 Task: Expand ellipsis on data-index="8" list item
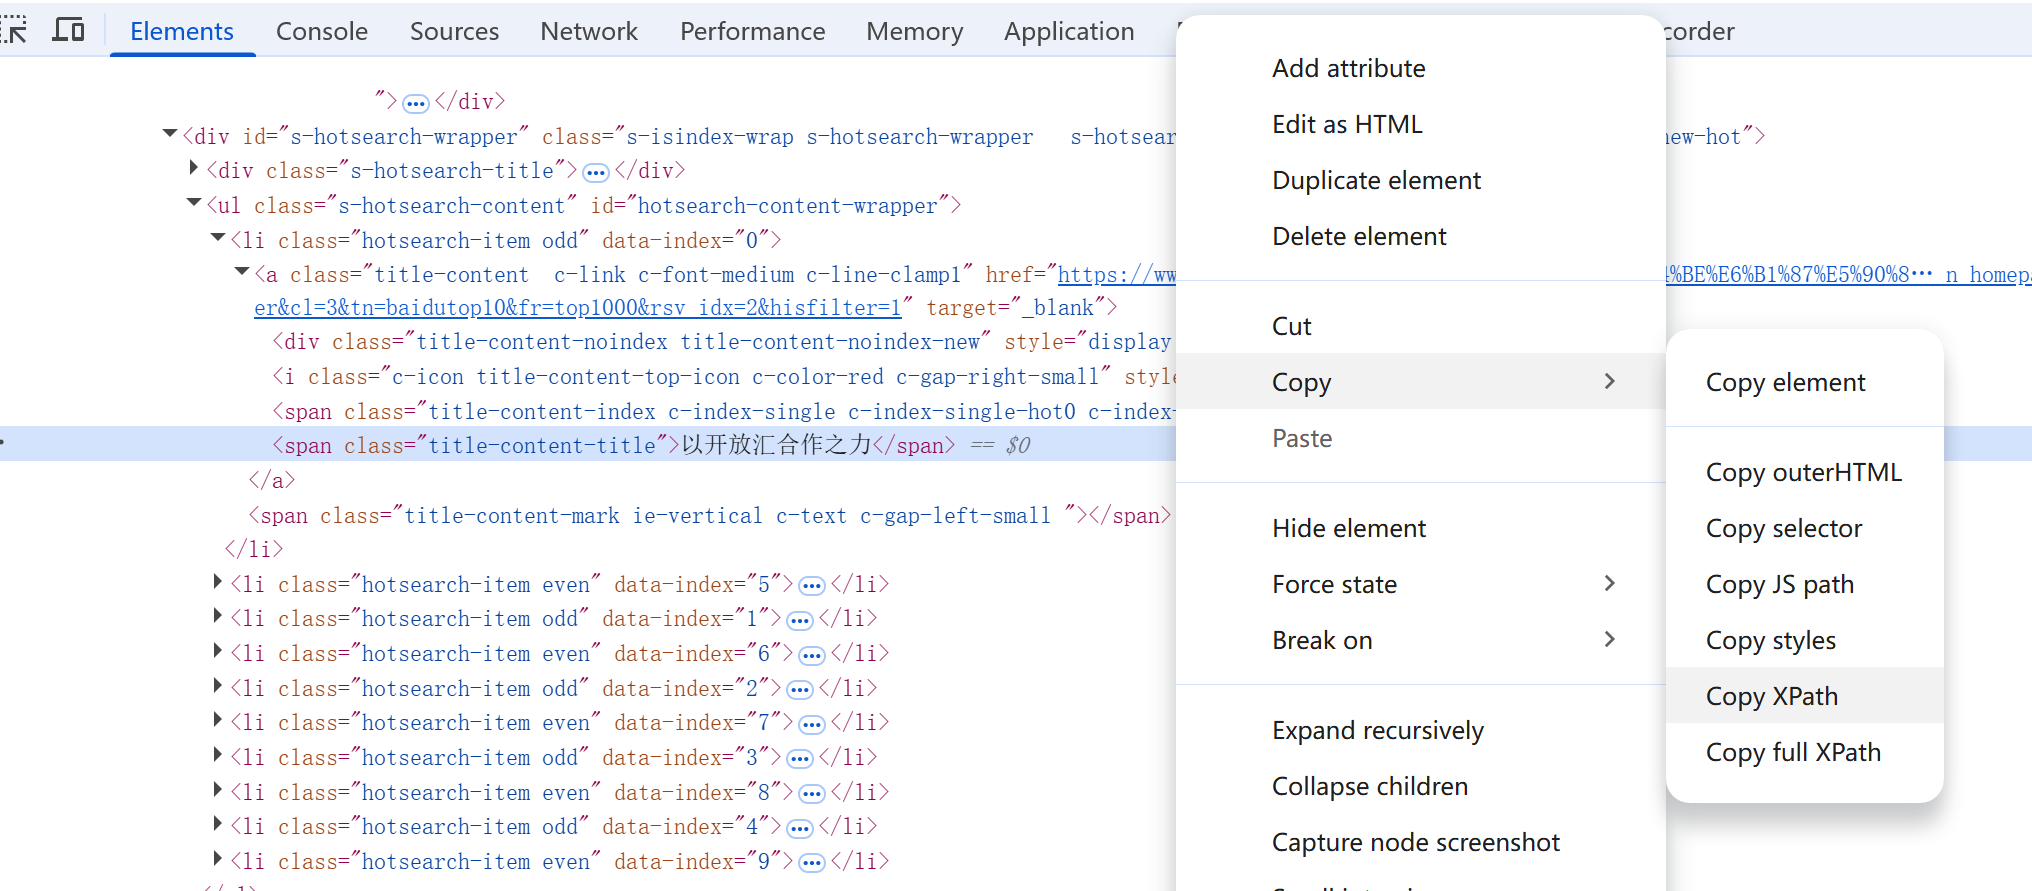(x=812, y=794)
